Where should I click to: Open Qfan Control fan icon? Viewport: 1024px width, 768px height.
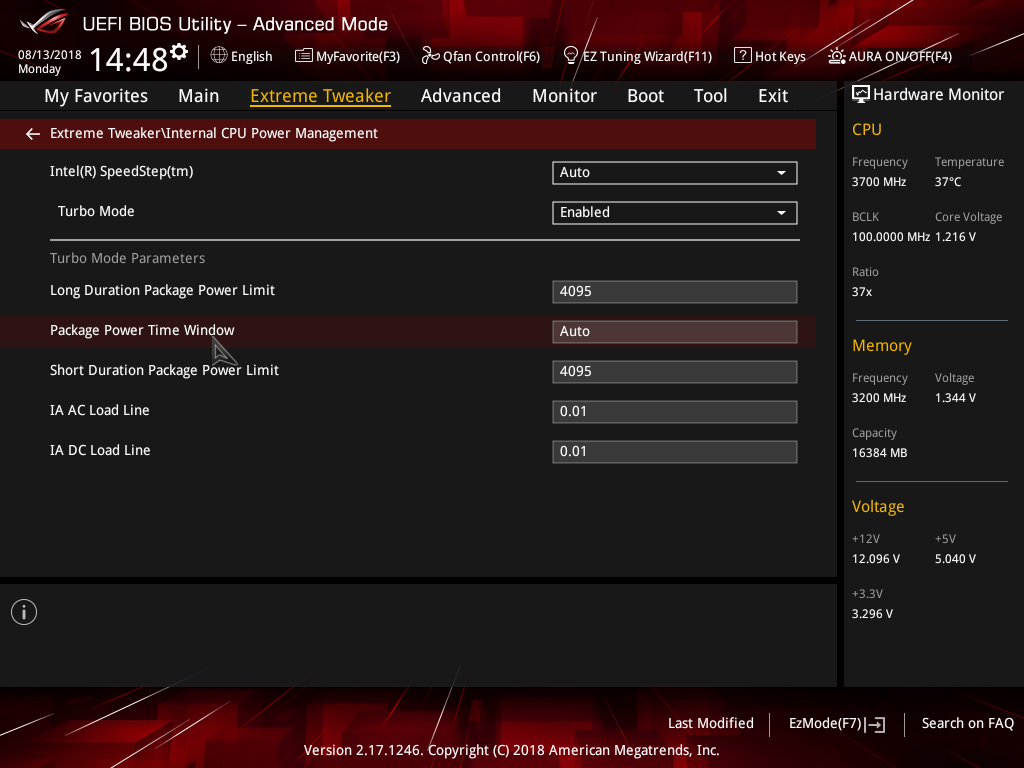(430, 56)
